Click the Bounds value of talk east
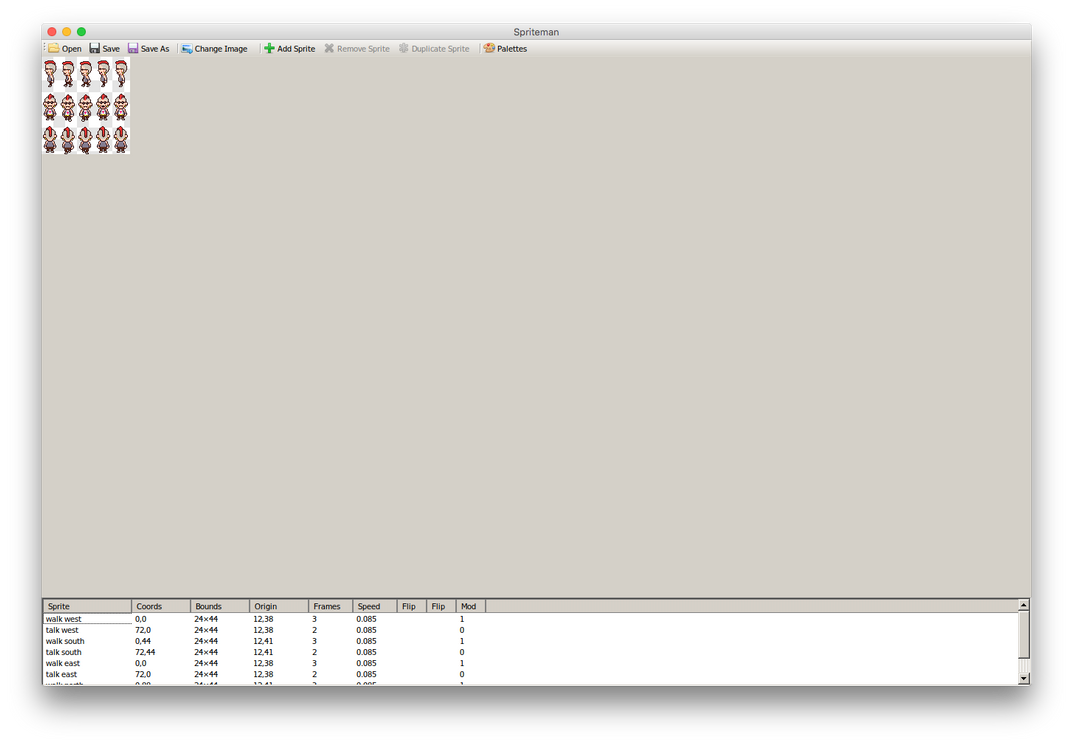The height and width of the screenshot is (745, 1072). (206, 674)
